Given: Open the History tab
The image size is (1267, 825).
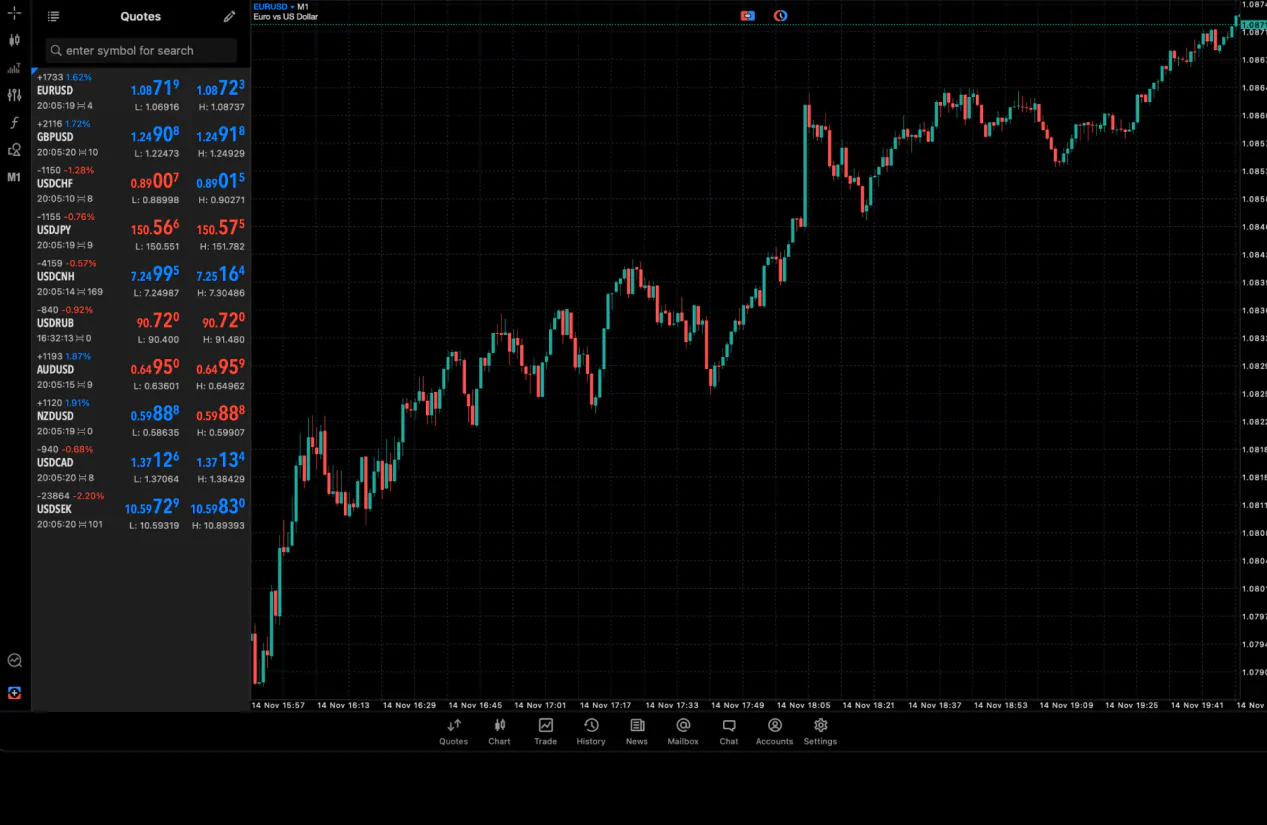Looking at the screenshot, I should 591,731.
